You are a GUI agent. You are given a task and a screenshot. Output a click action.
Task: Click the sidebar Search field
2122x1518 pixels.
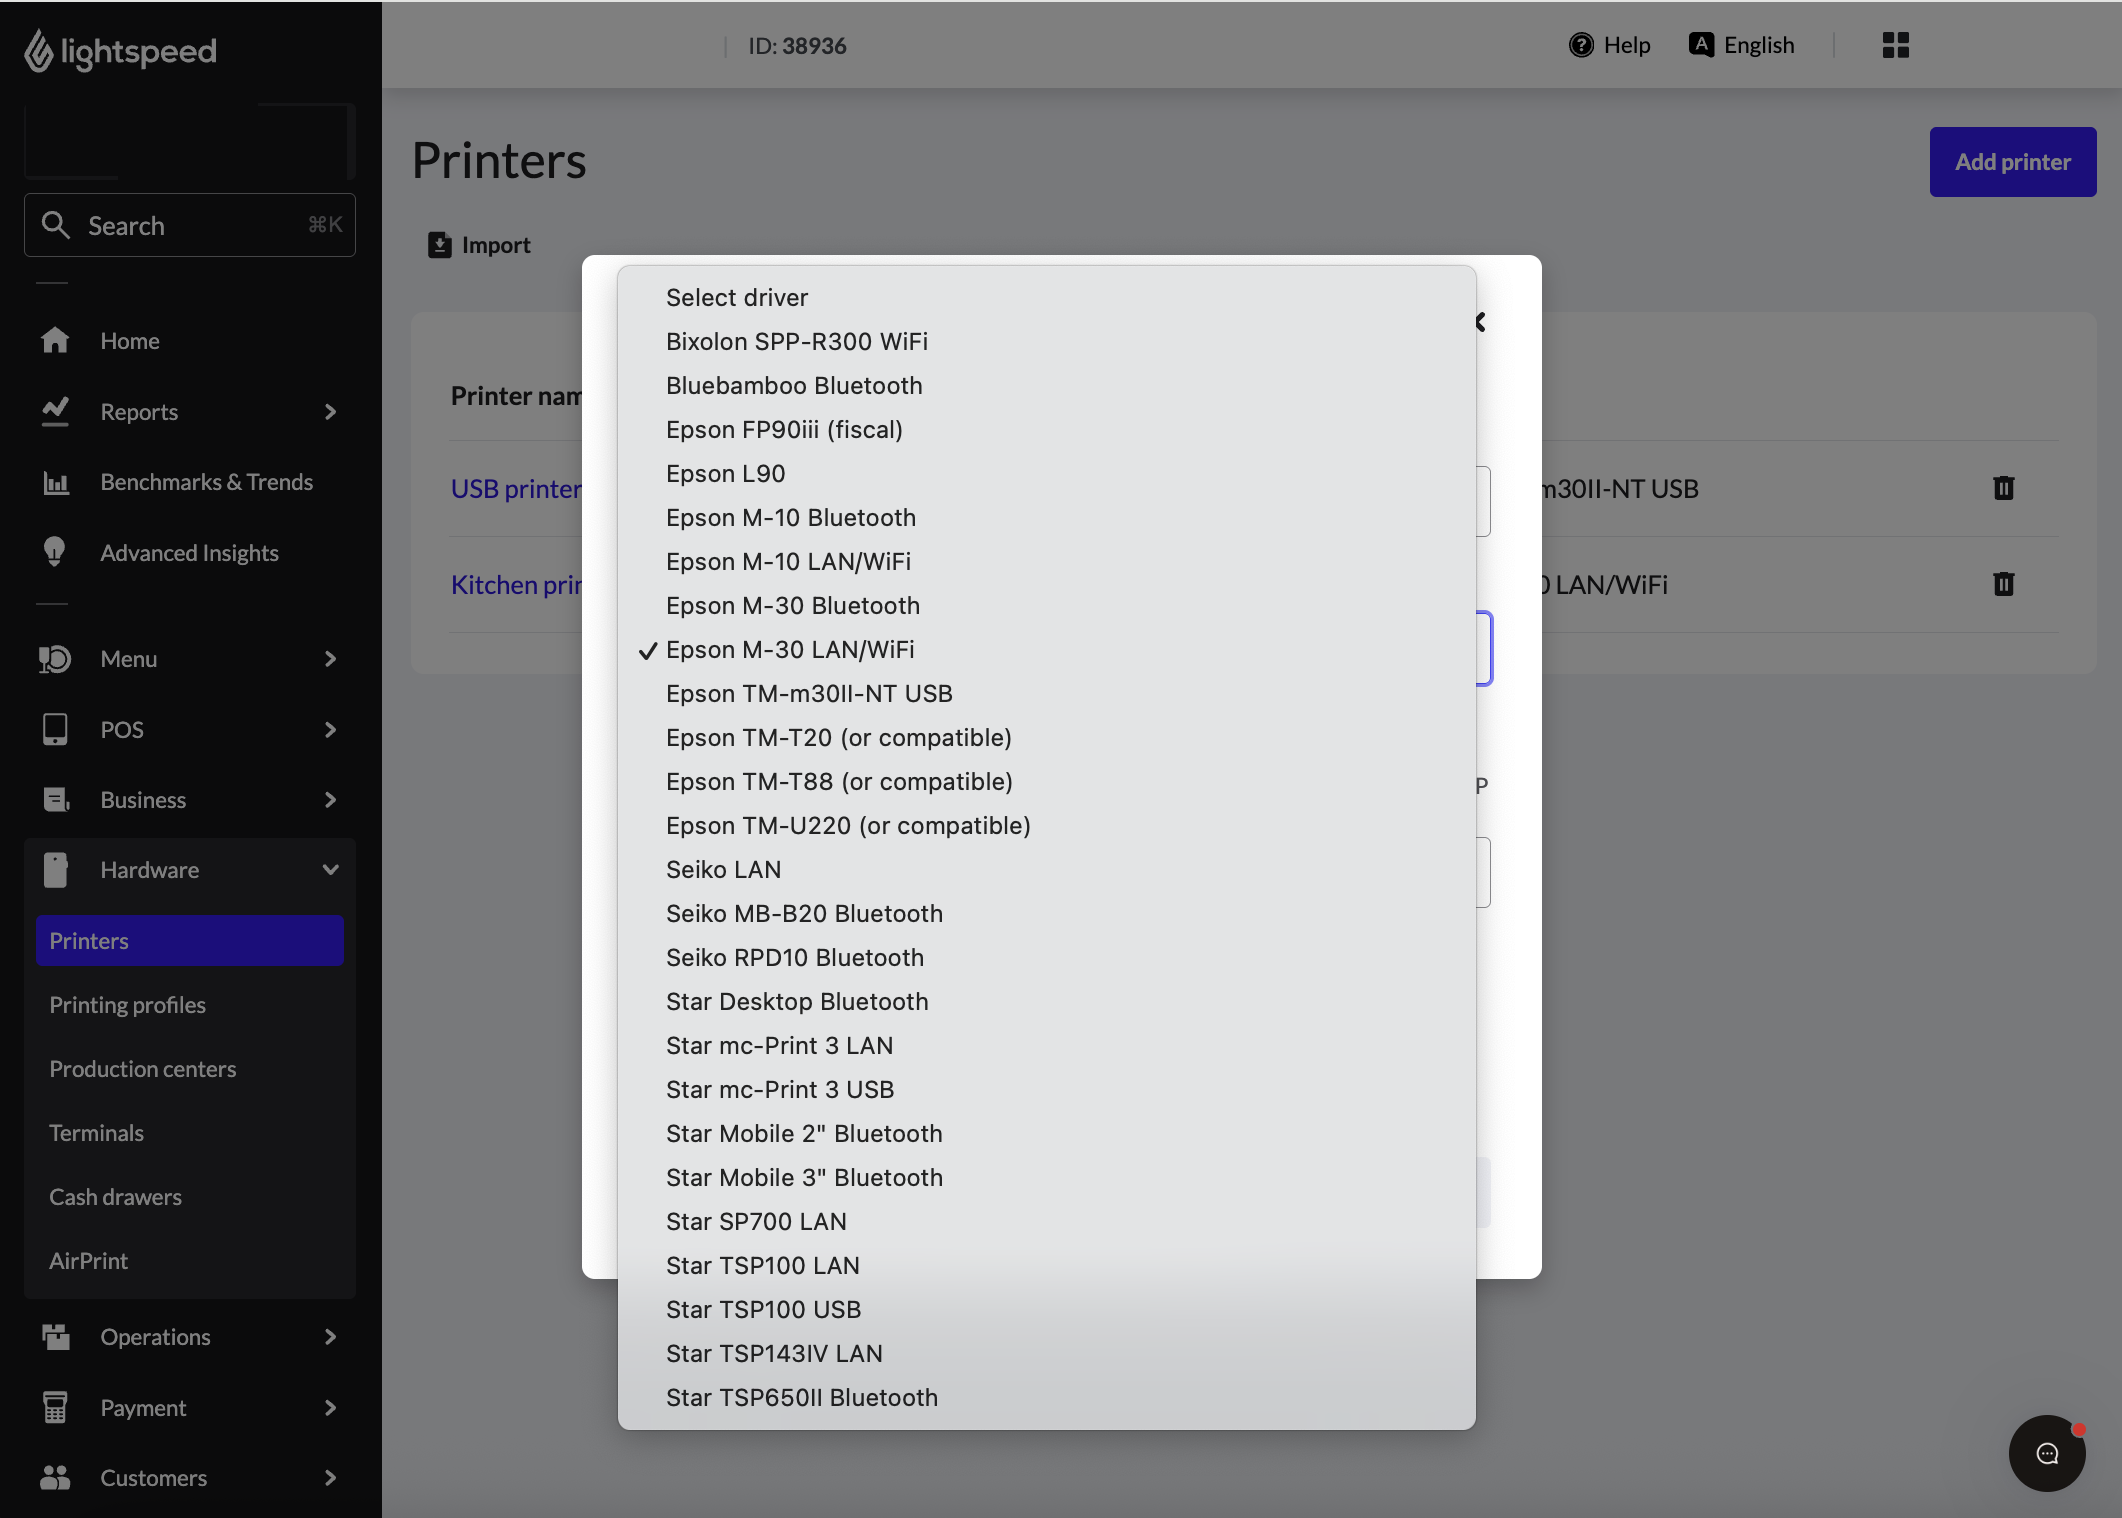click(190, 225)
